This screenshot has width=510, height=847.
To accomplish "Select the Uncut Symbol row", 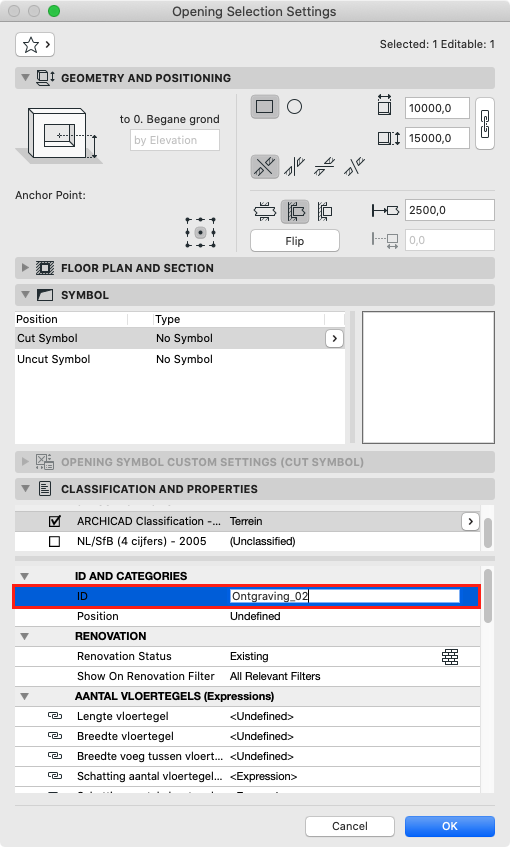I will [x=180, y=359].
